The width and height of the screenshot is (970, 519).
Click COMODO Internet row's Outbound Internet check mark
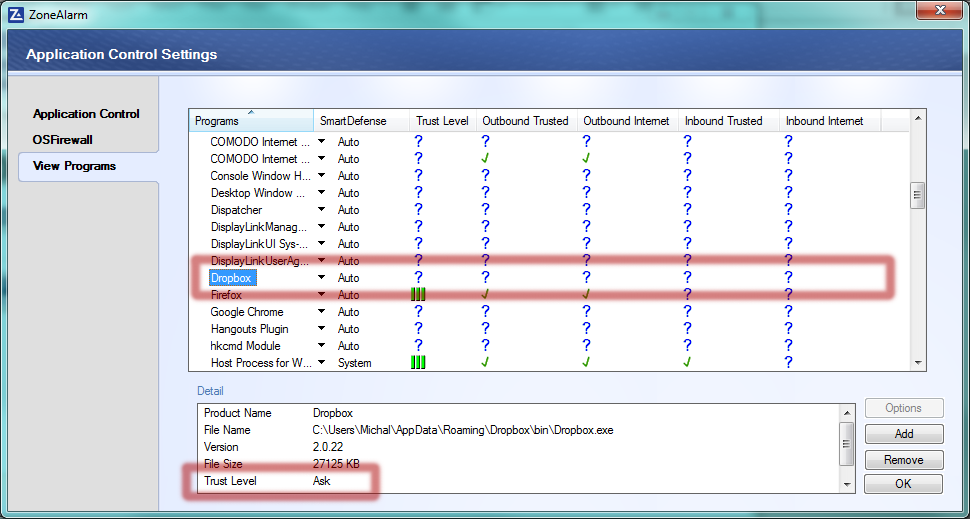coord(586,158)
